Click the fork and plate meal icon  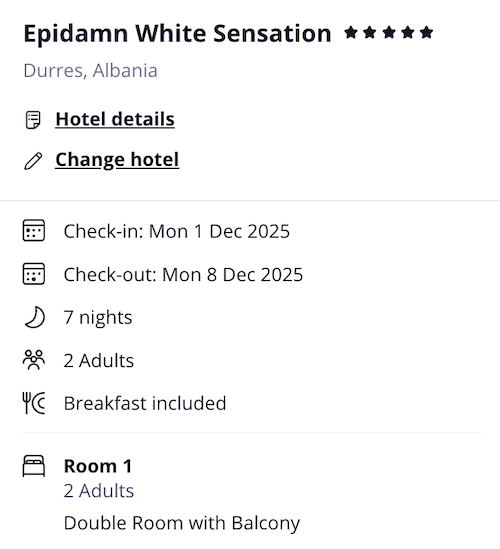34,403
